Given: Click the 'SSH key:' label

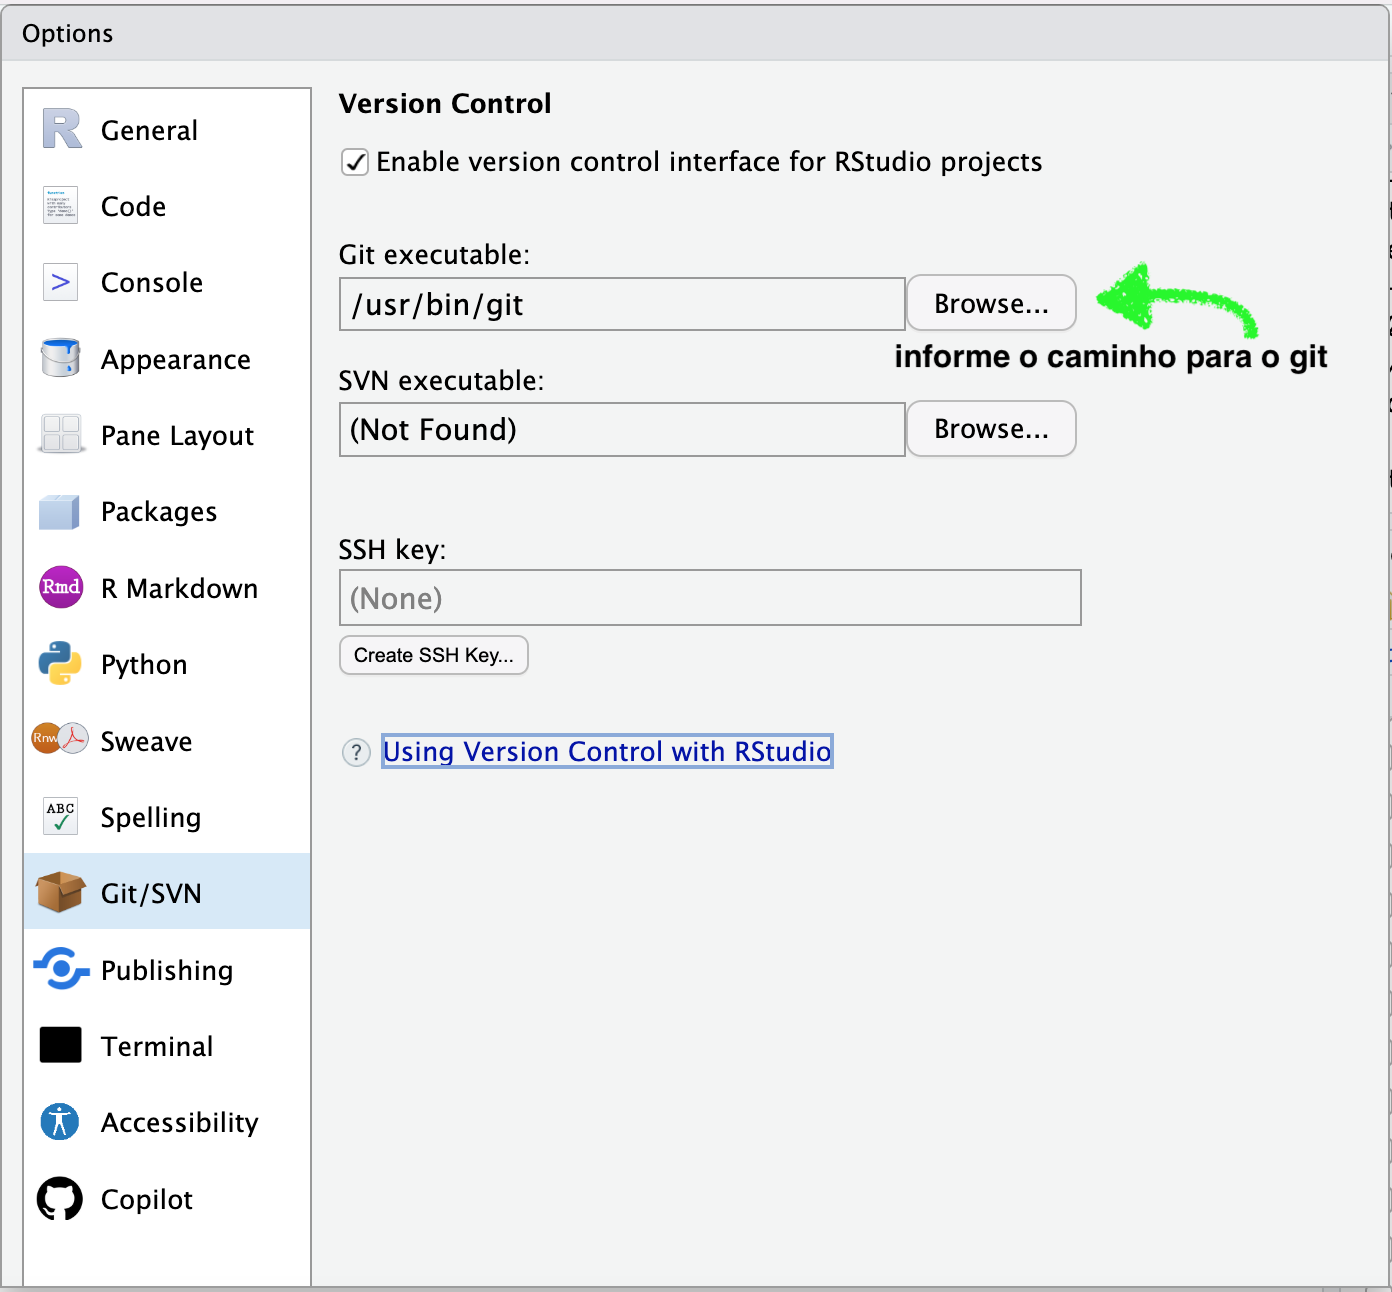Looking at the screenshot, I should 392,550.
